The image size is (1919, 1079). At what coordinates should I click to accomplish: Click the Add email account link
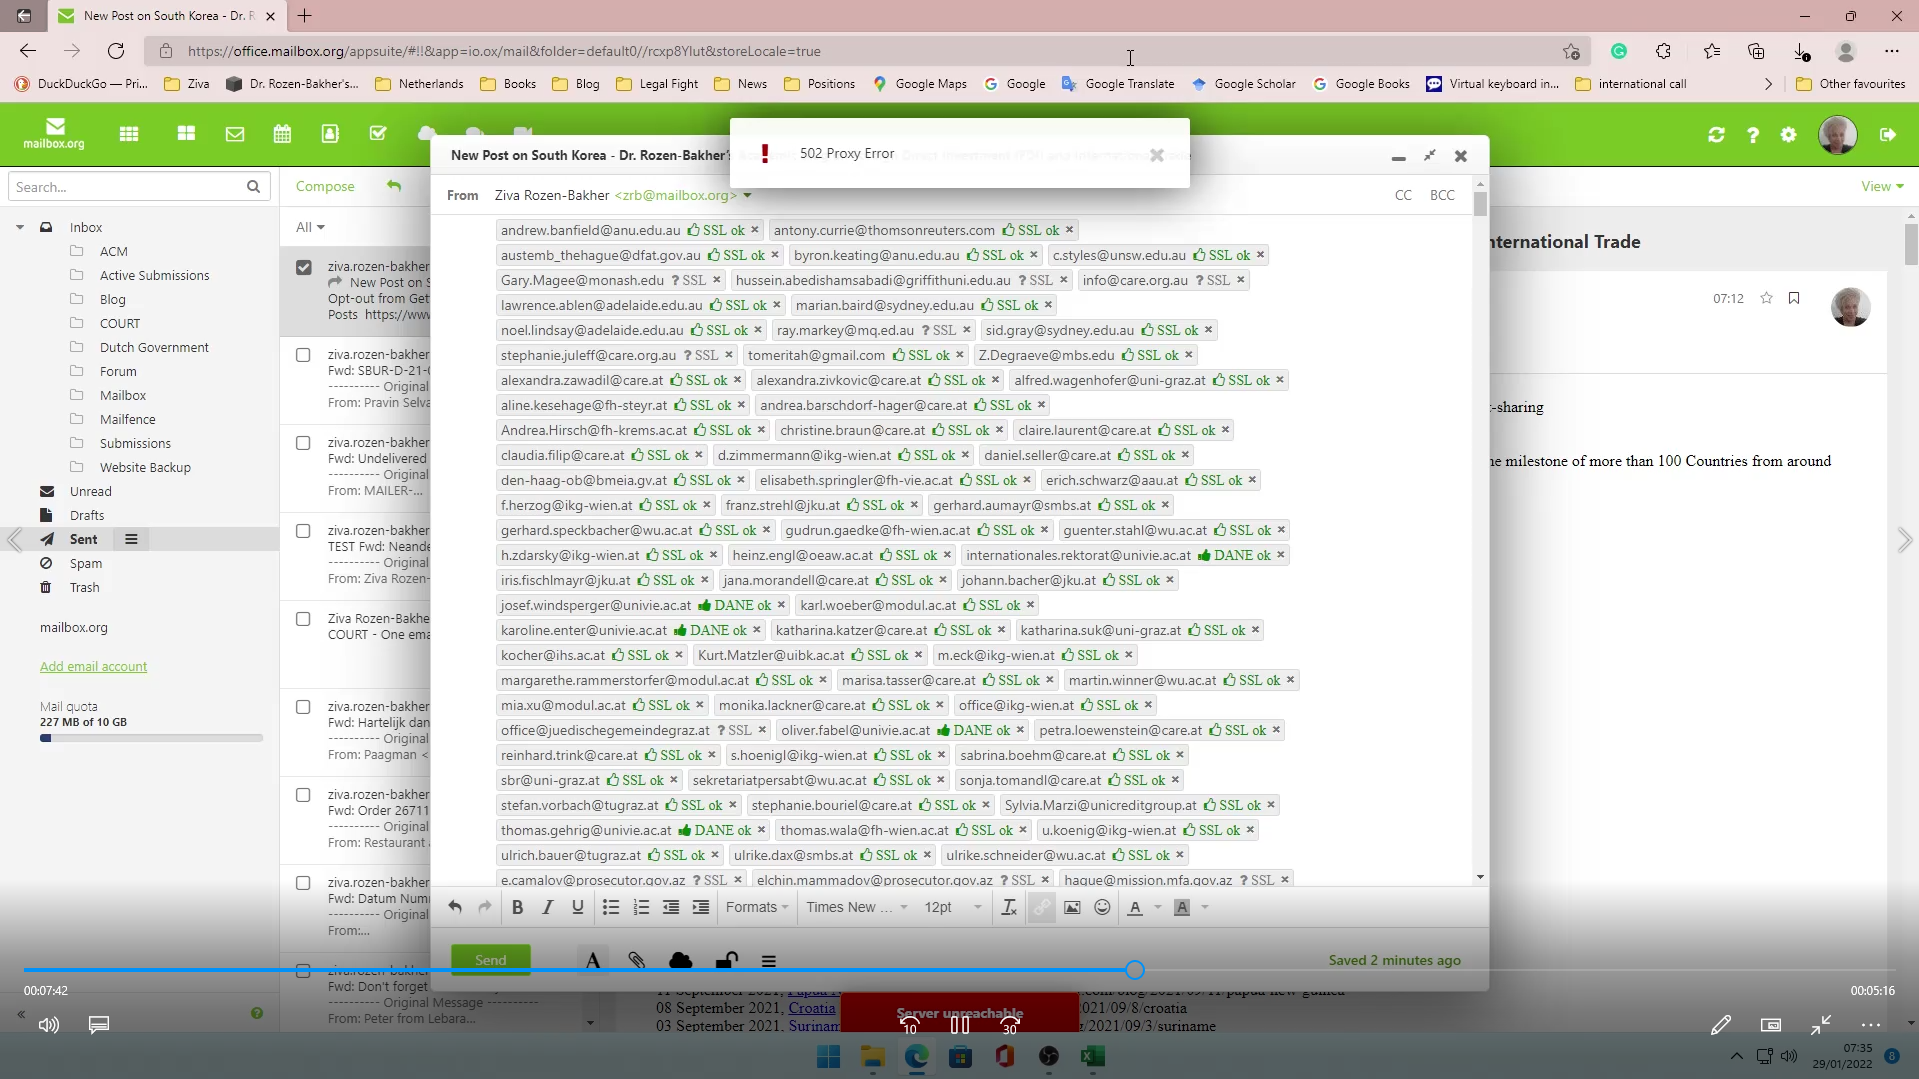coord(93,666)
